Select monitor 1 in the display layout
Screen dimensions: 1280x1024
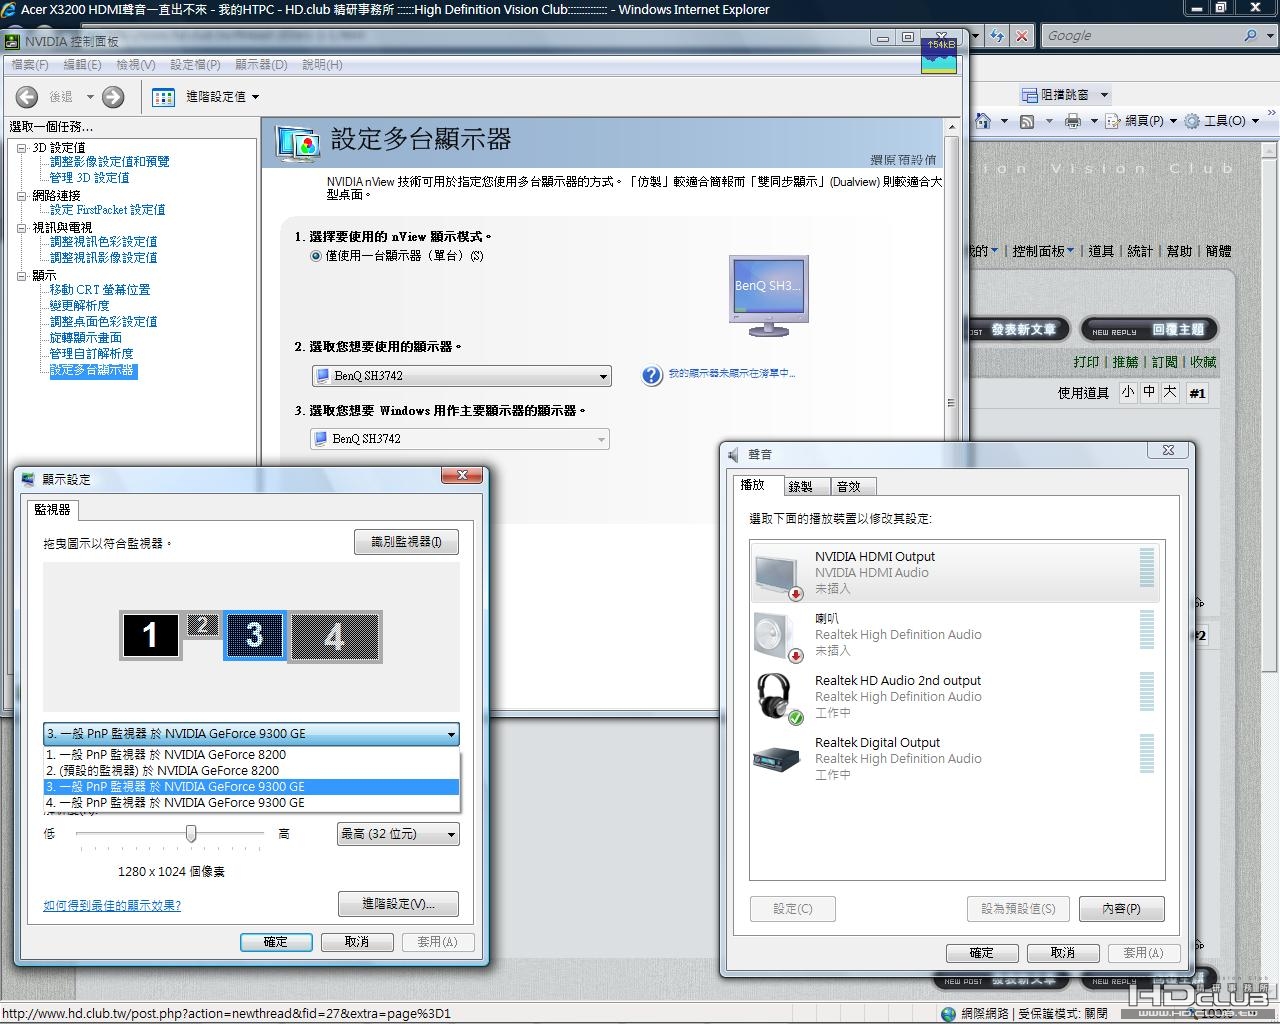point(151,635)
